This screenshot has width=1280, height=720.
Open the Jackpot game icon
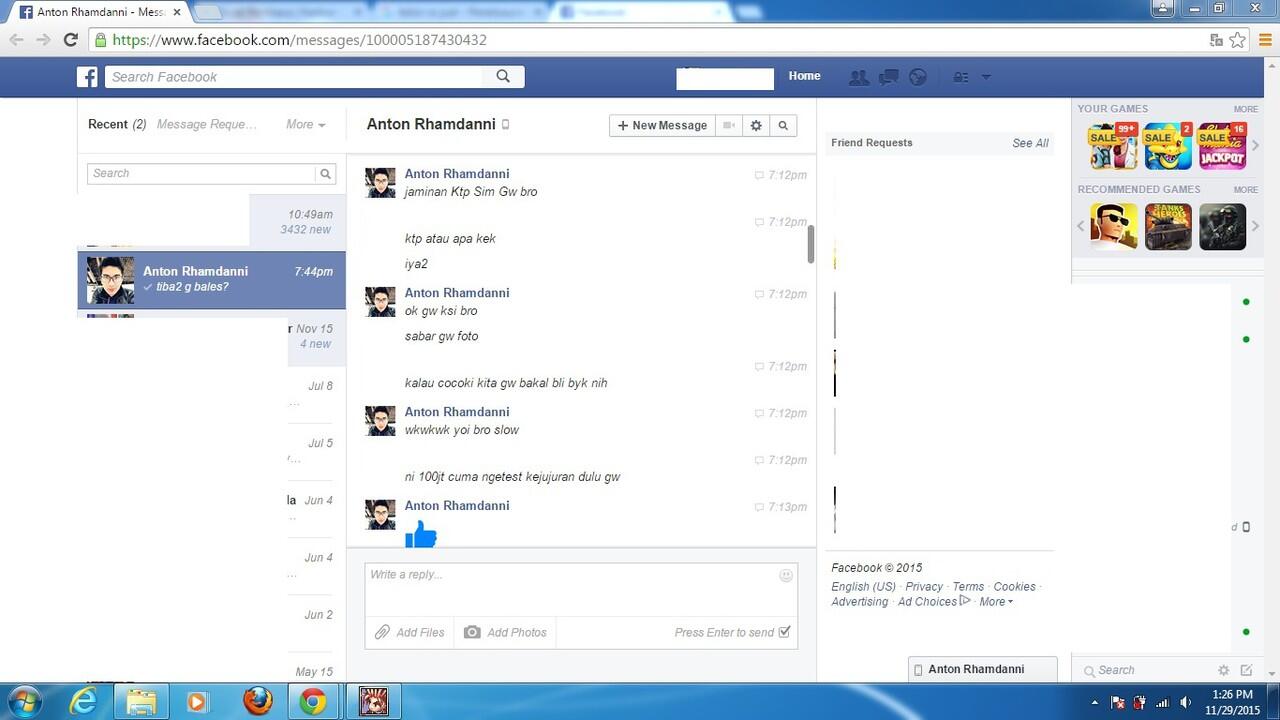click(x=1222, y=147)
